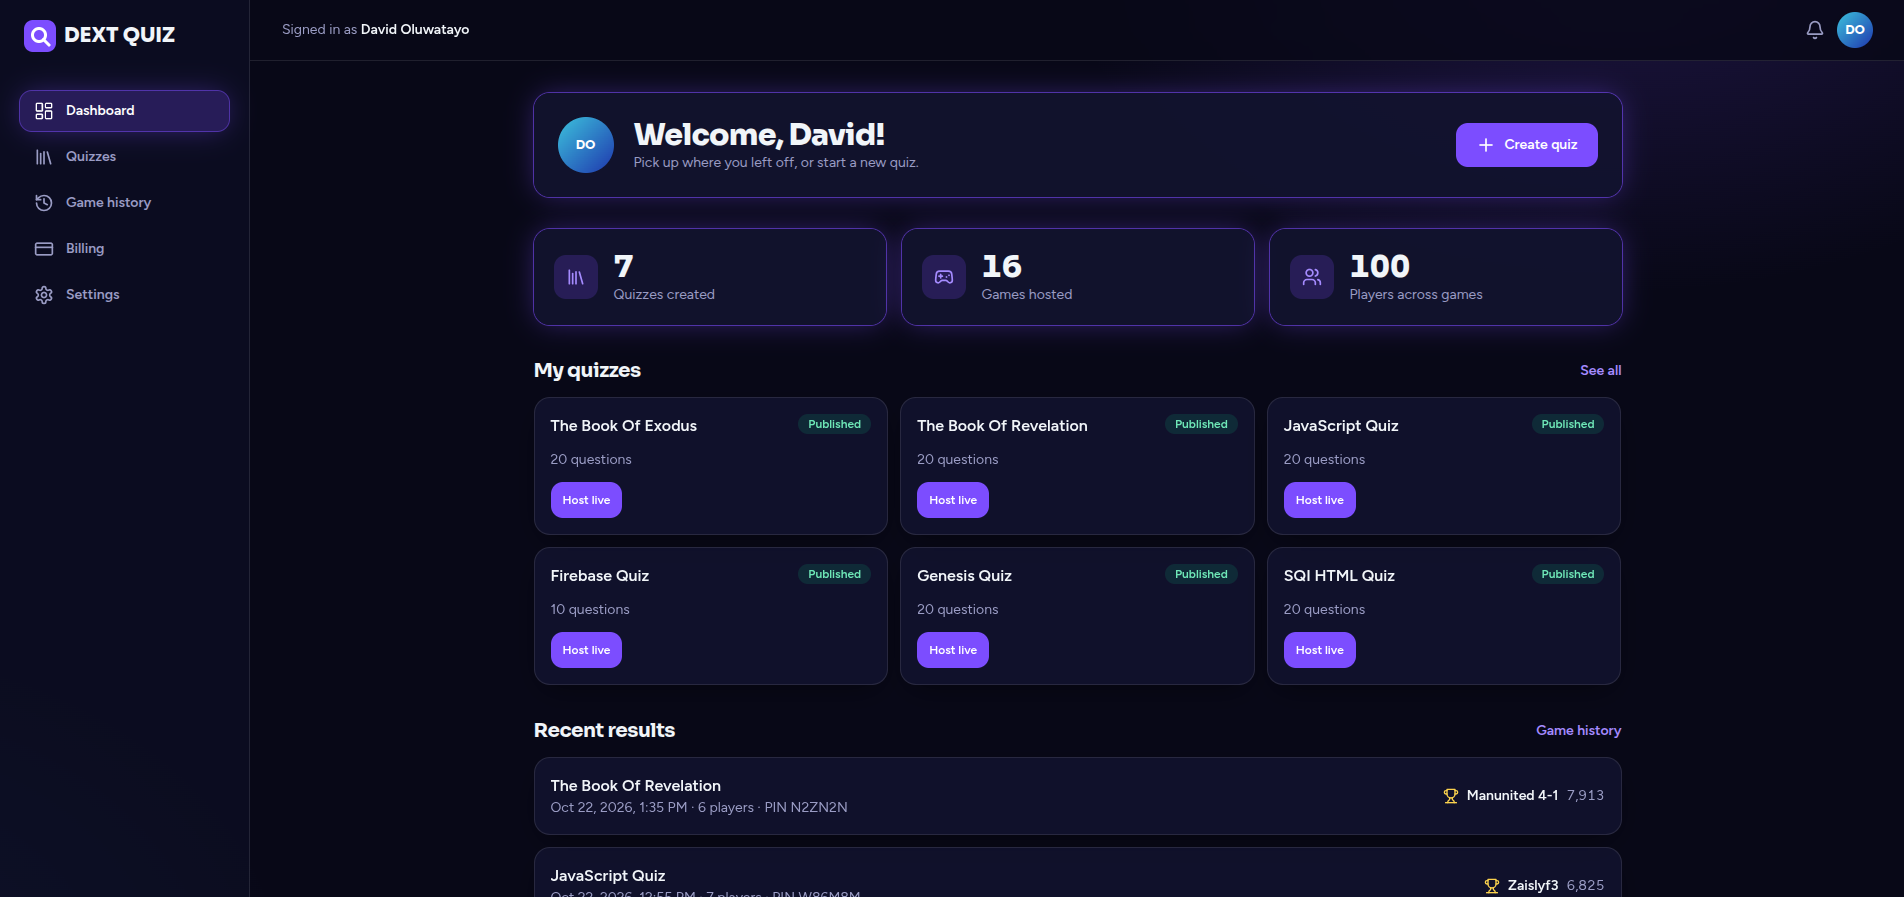The height and width of the screenshot is (897, 1904).
Task: Click the Players across games people icon
Action: tap(1312, 277)
